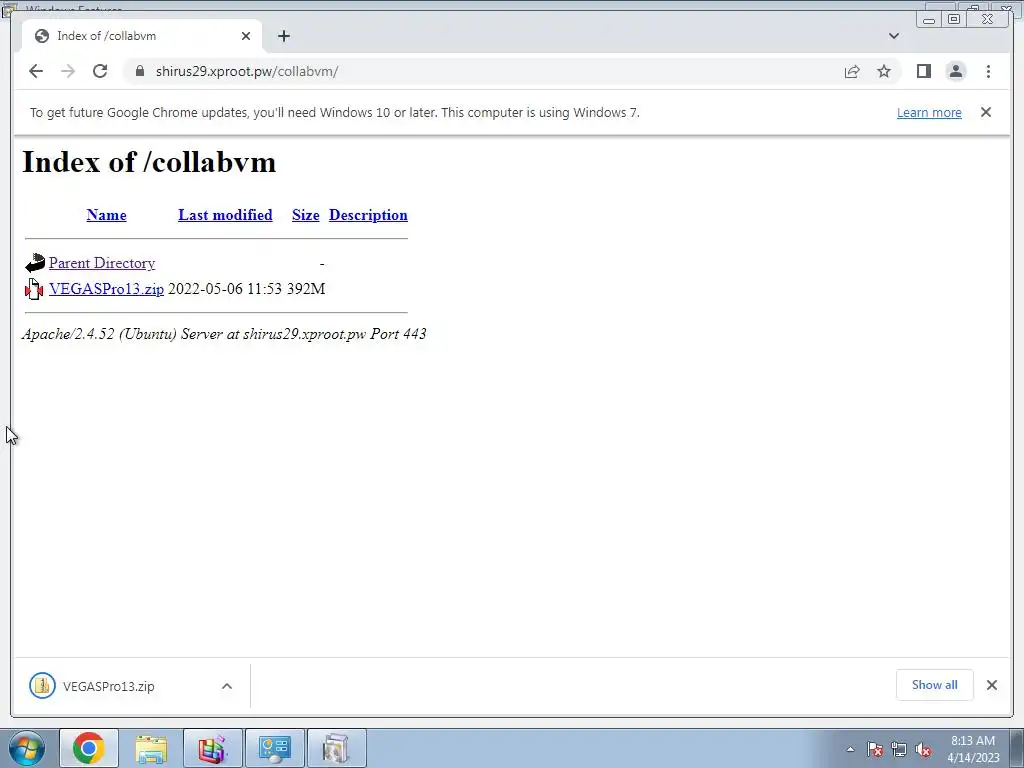
Task: Click the Index of /collabvm heading
Action: tap(149, 162)
